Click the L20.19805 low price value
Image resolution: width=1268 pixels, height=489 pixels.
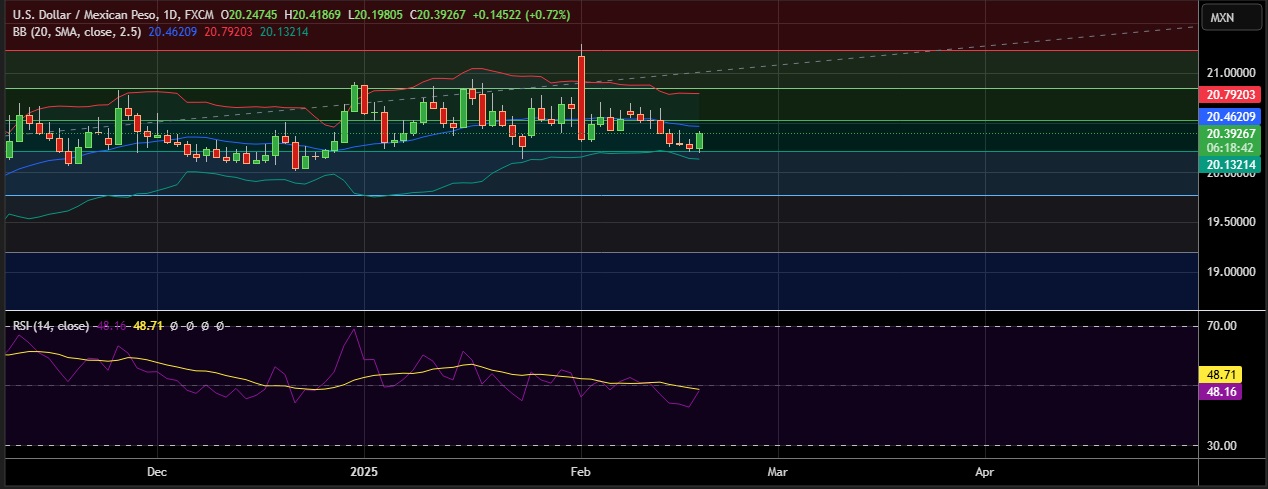(x=376, y=17)
